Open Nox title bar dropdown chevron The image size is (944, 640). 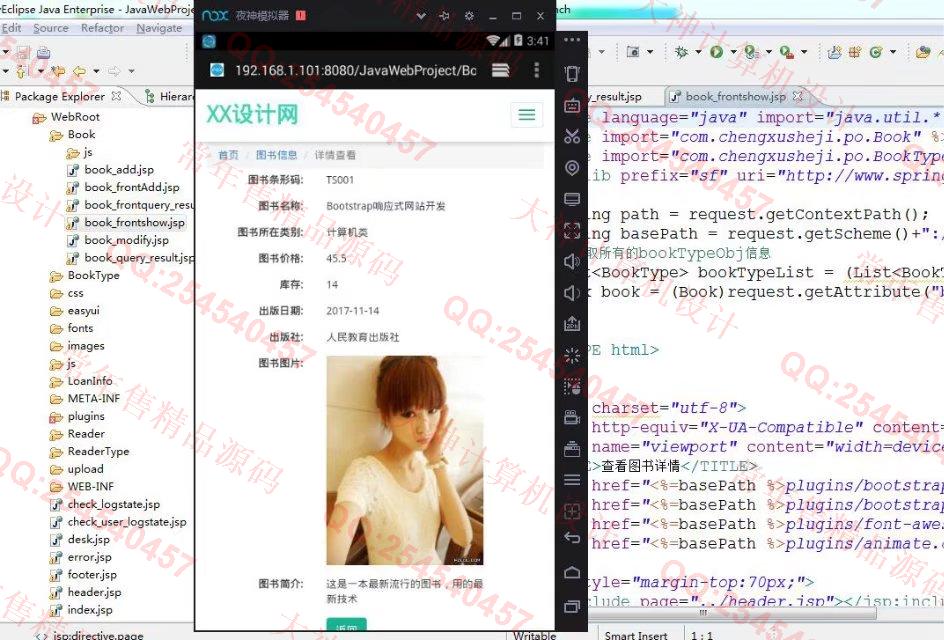[421, 16]
